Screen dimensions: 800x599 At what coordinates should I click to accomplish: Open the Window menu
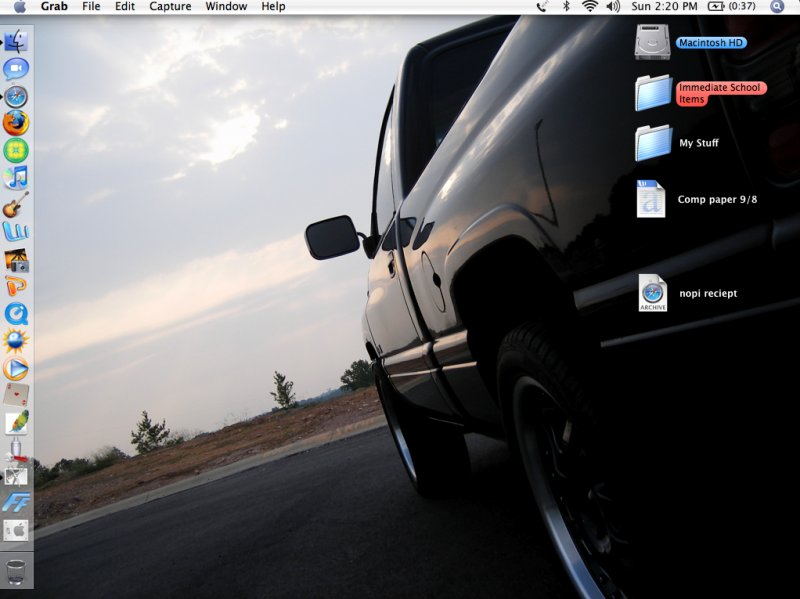(226, 6)
